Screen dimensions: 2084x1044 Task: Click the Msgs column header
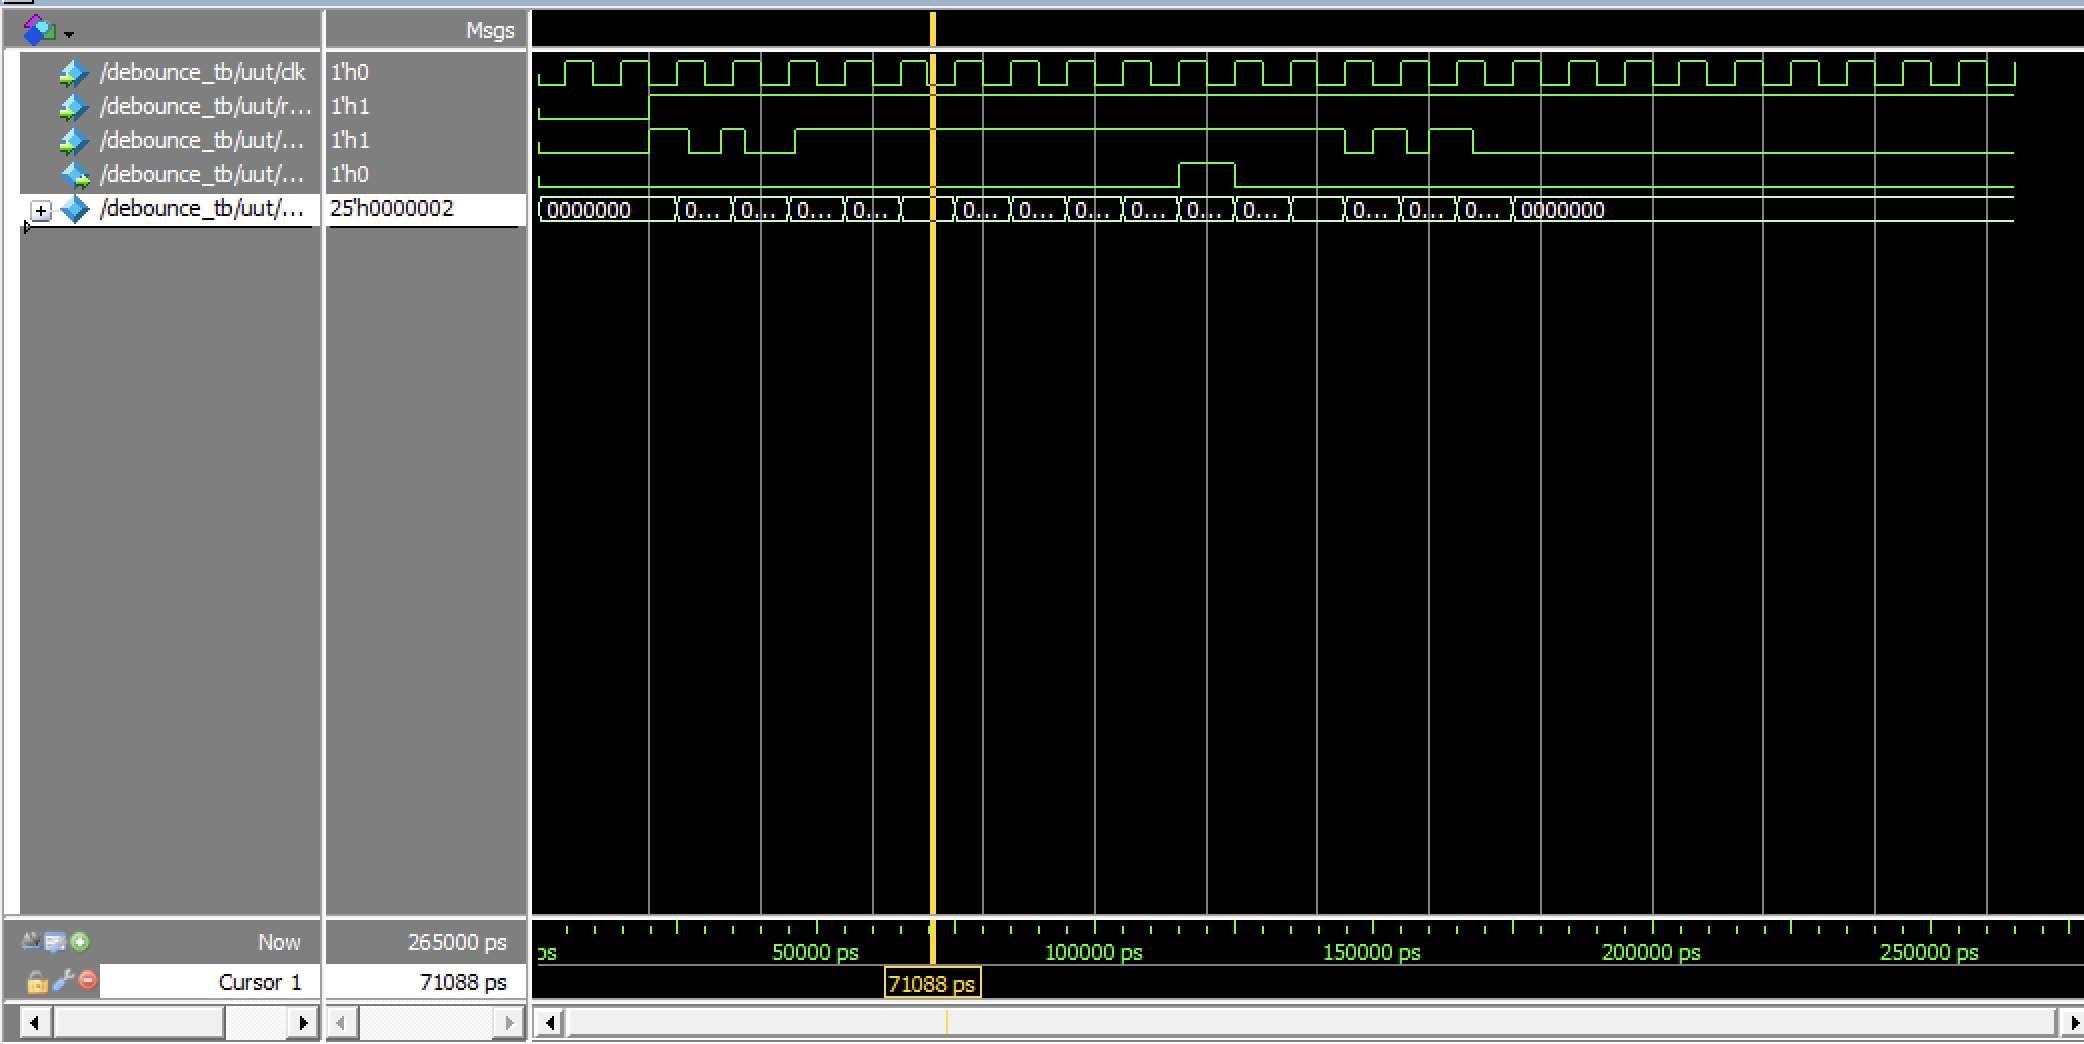click(489, 31)
